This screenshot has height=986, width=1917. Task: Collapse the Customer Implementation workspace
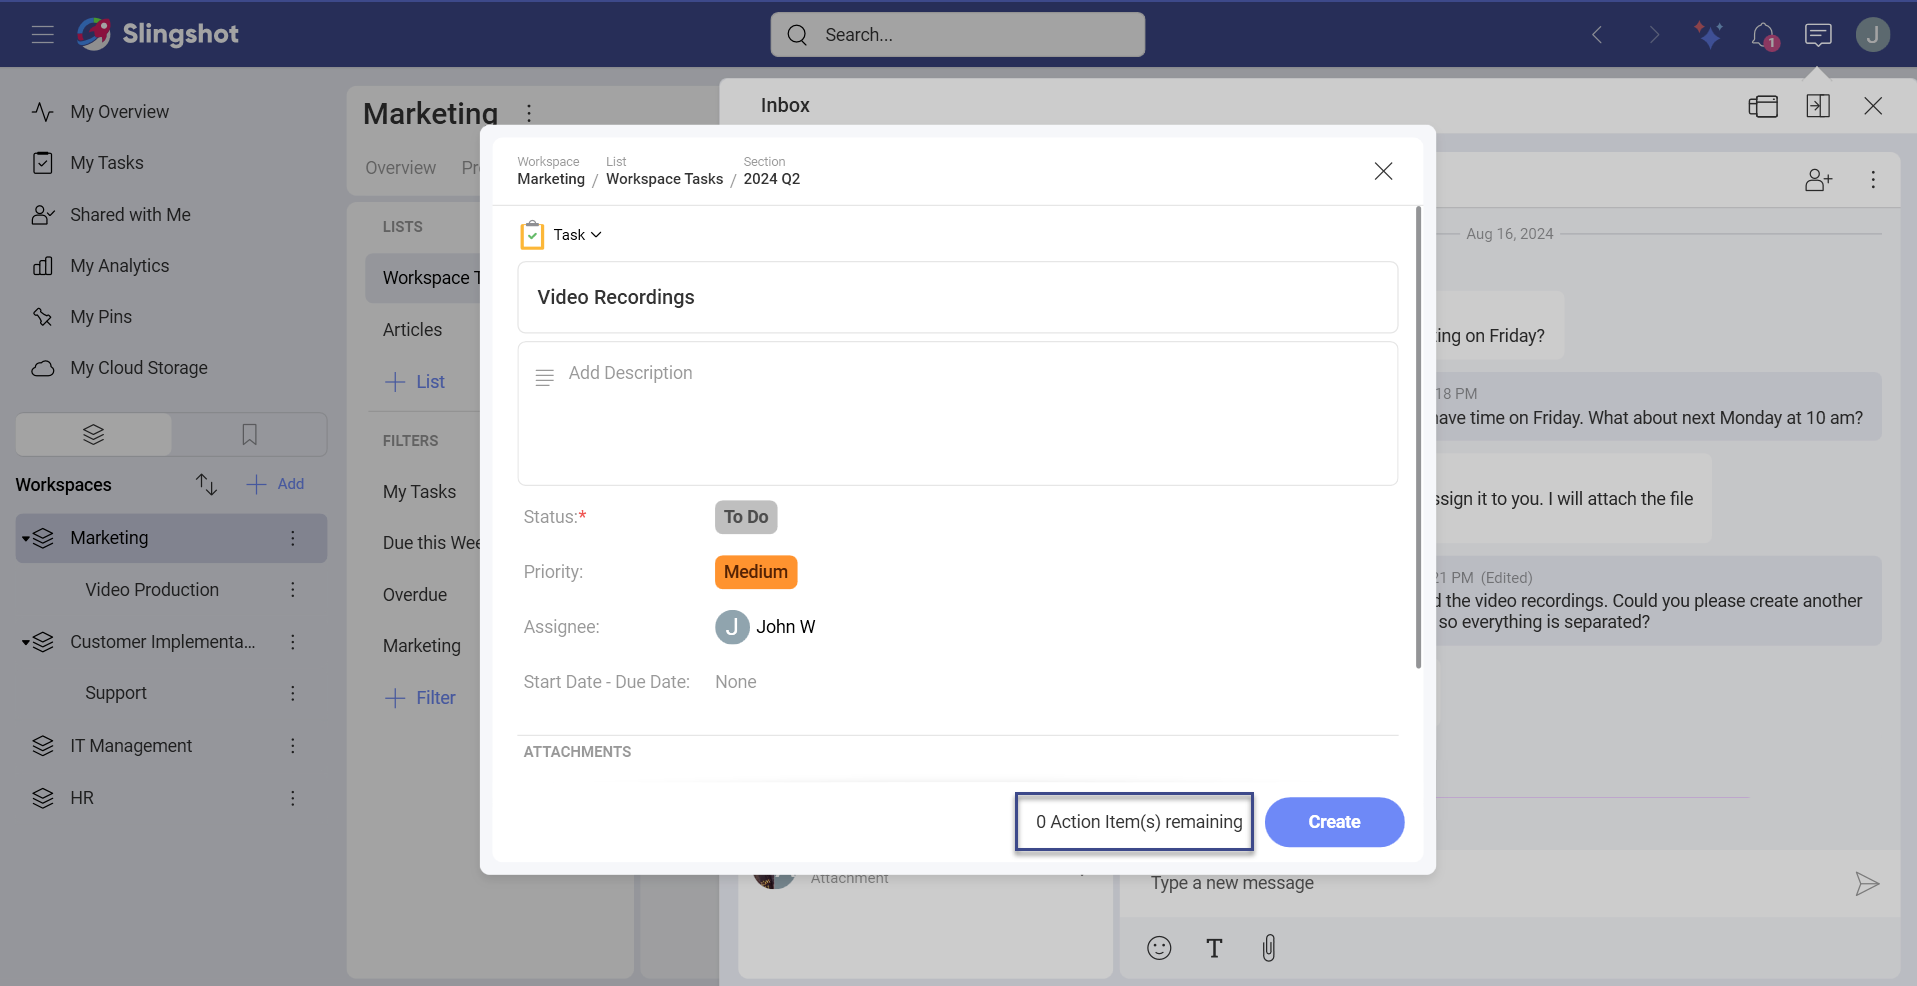pos(26,643)
